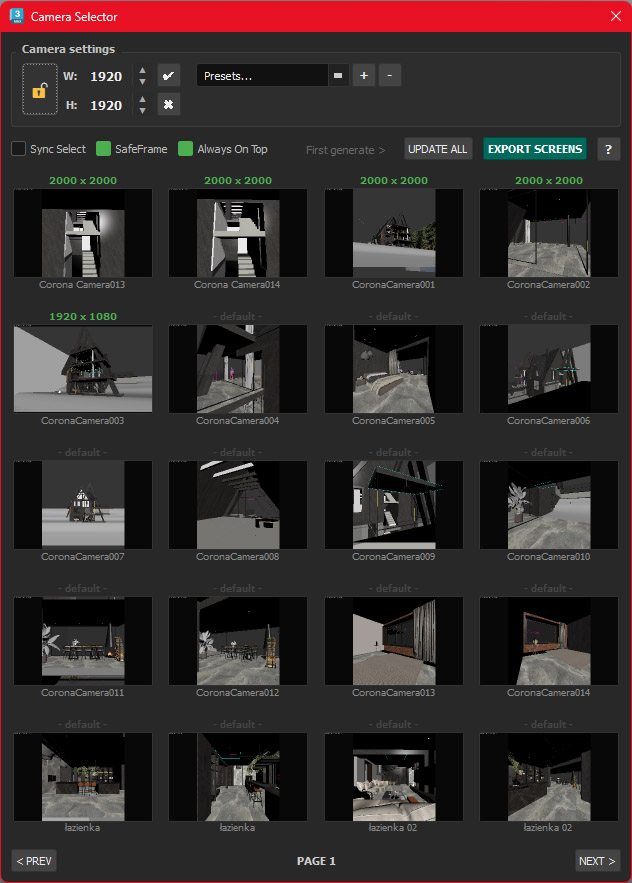Select the CoronaCamera009 thumbnail
This screenshot has height=883, width=632.
[x=394, y=505]
